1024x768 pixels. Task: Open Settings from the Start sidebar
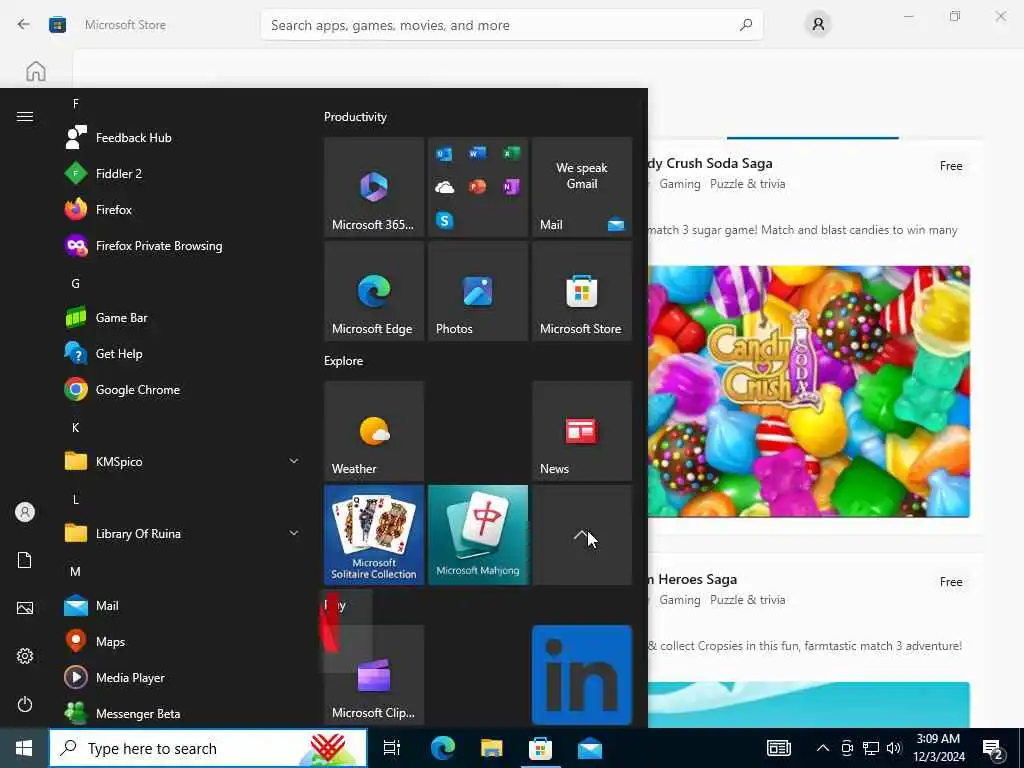(25, 656)
